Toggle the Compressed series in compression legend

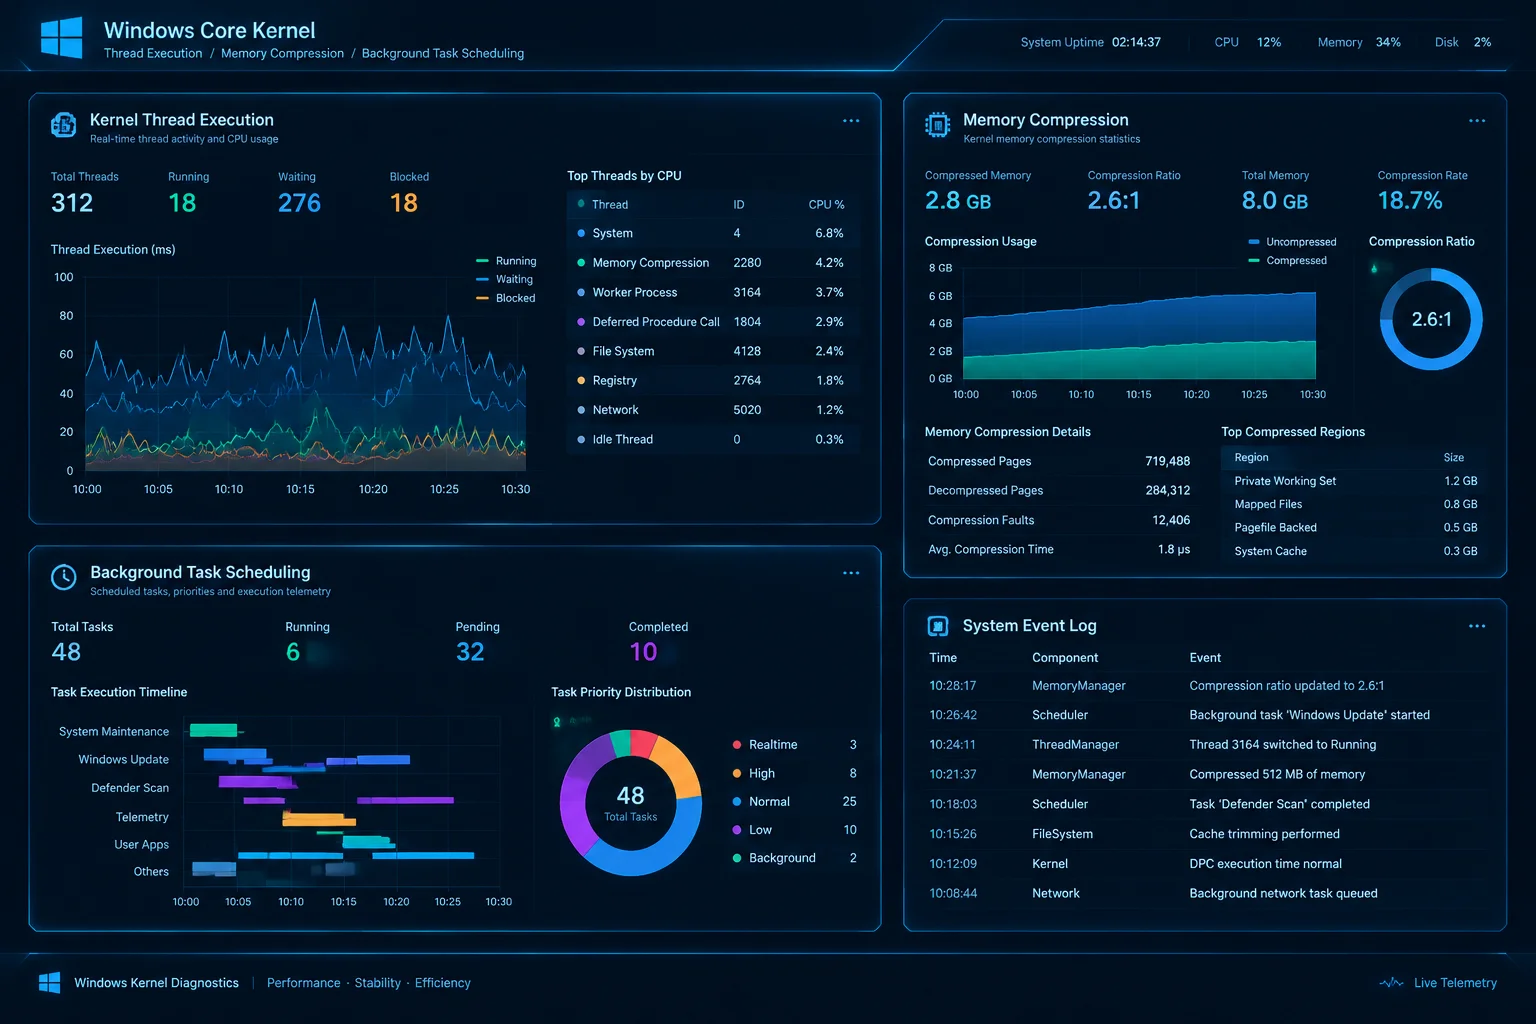pos(1288,260)
